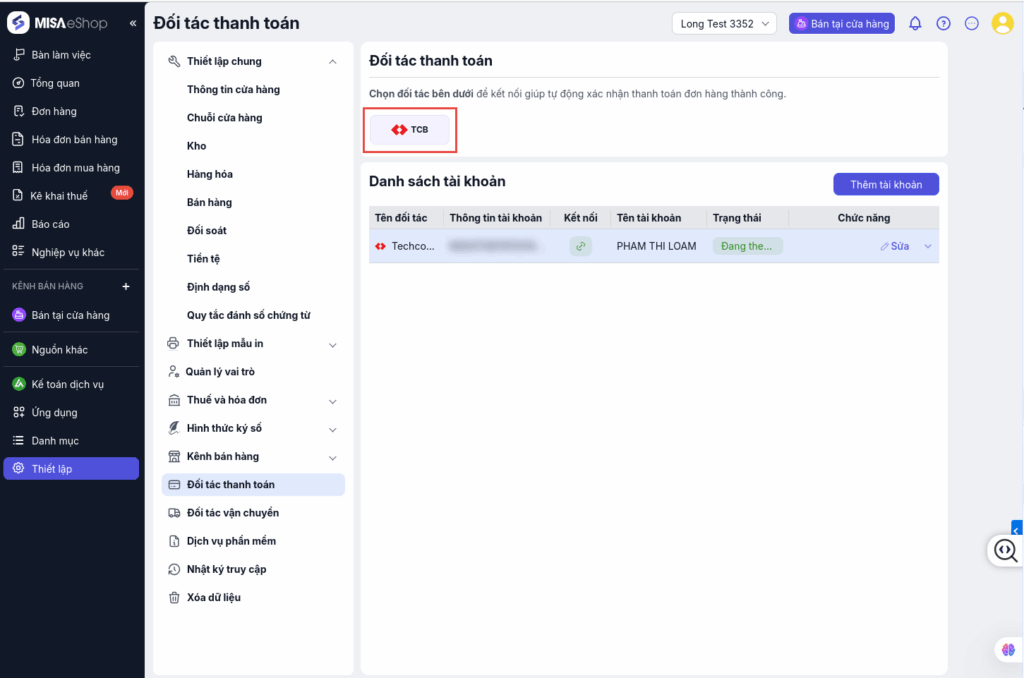Click the Bán tại cửa hàng header button

tap(841, 24)
